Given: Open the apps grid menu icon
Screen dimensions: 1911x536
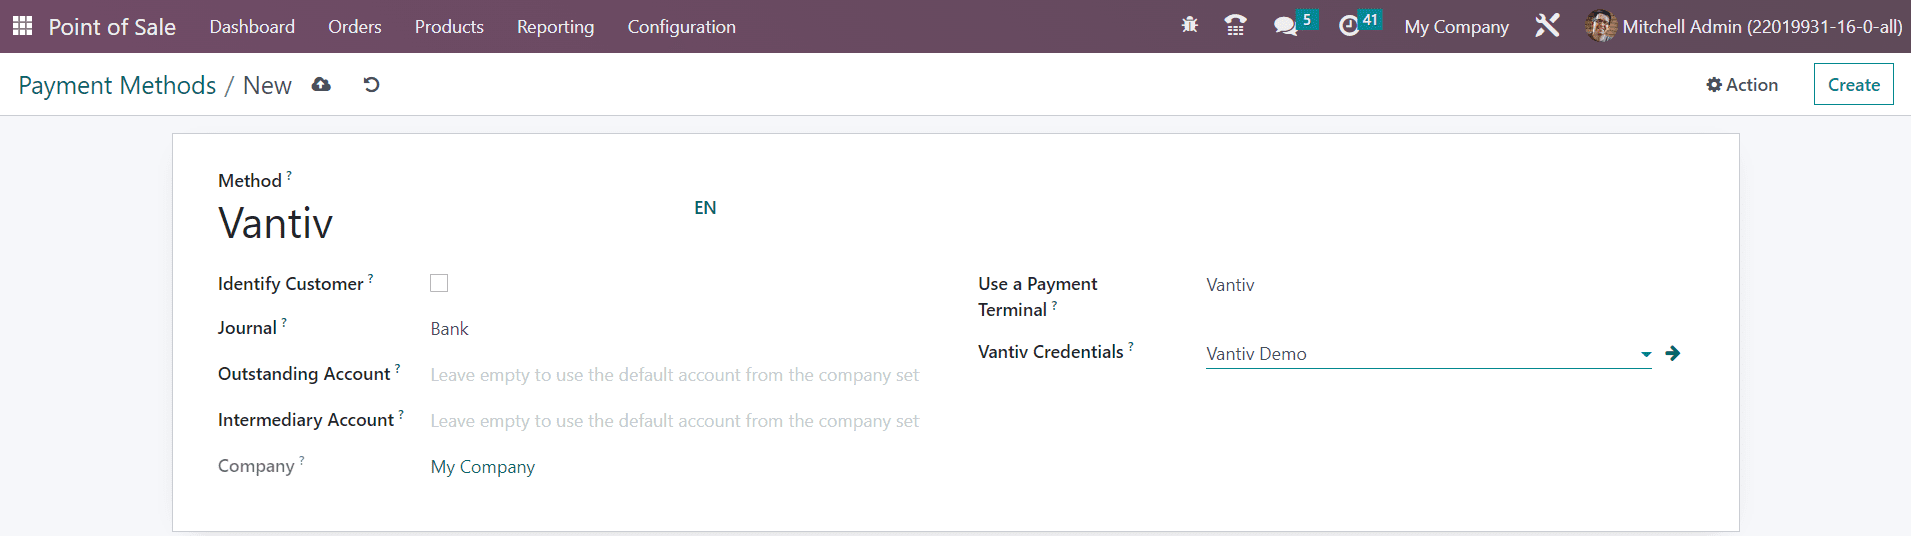Looking at the screenshot, I should click(22, 26).
